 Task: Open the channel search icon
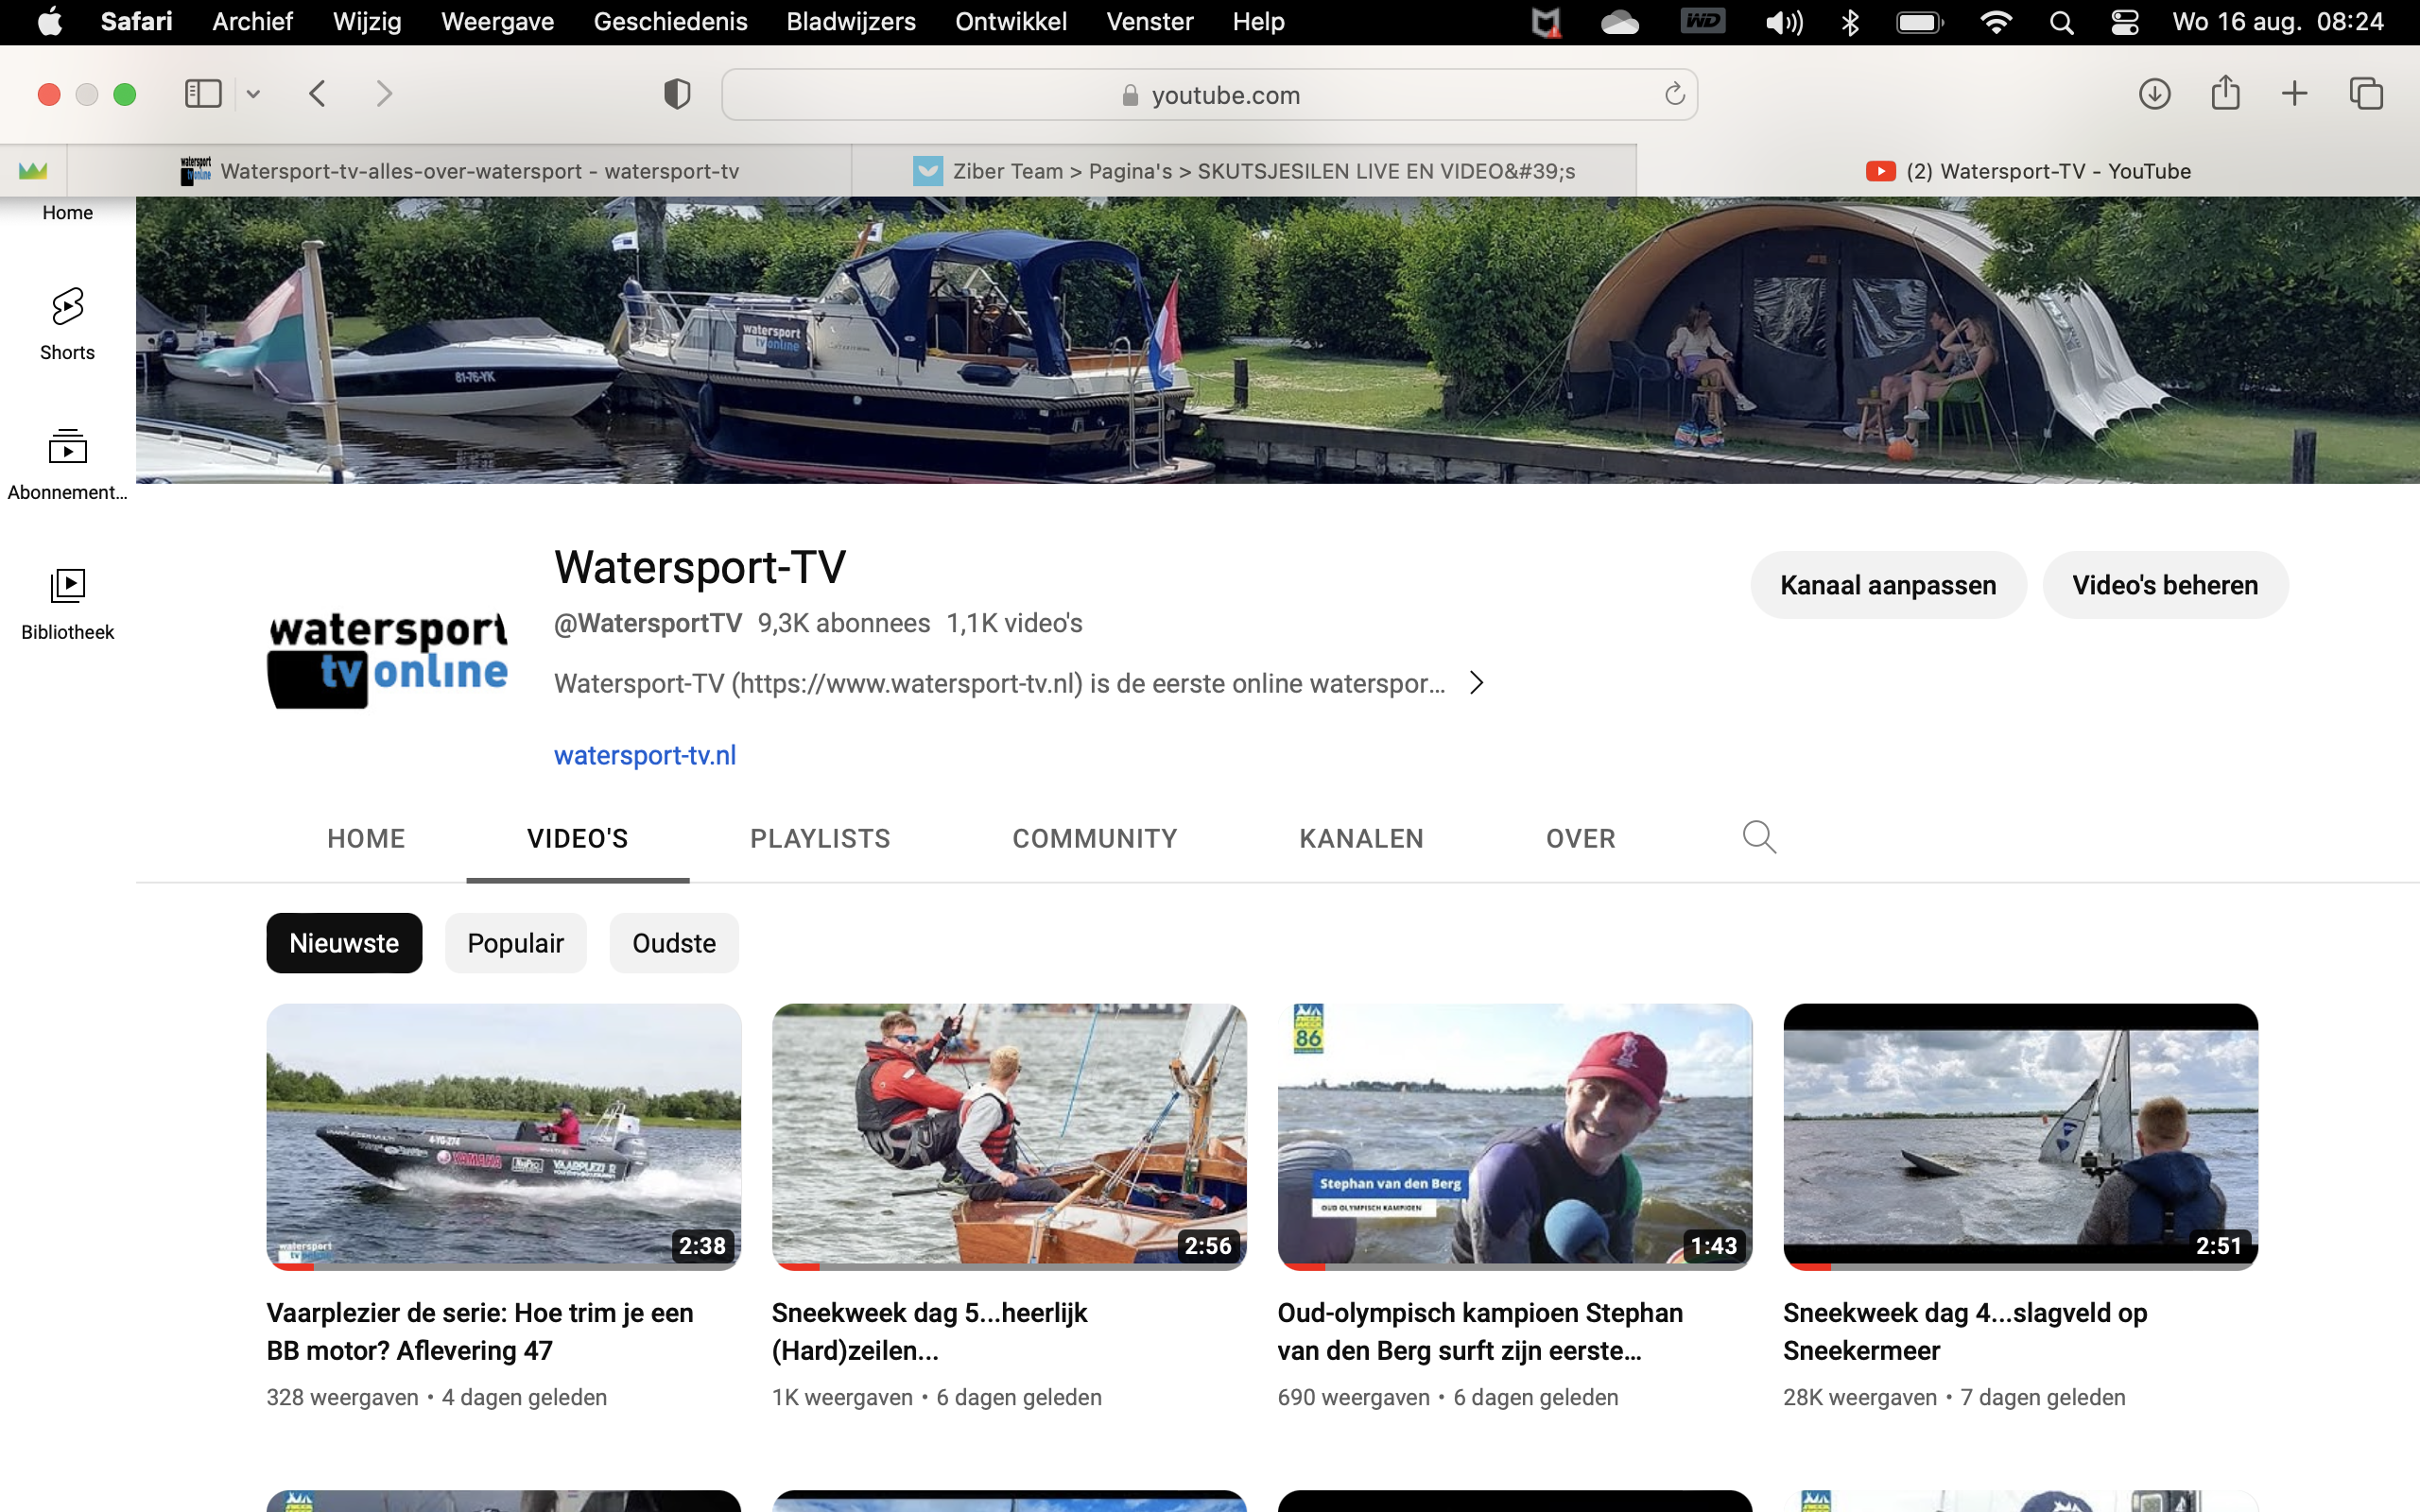tap(1759, 837)
